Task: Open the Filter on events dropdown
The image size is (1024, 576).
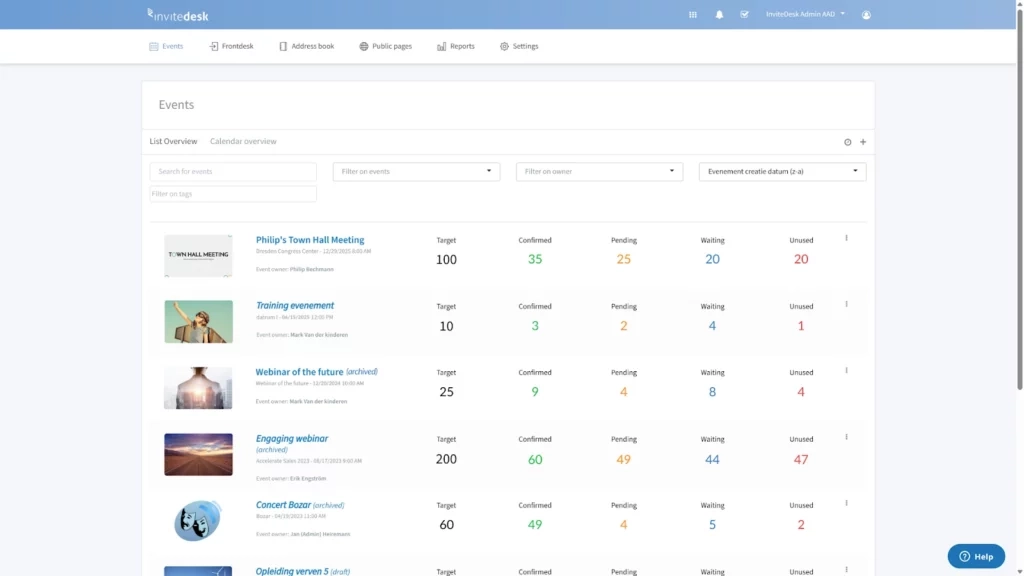Action: click(416, 172)
